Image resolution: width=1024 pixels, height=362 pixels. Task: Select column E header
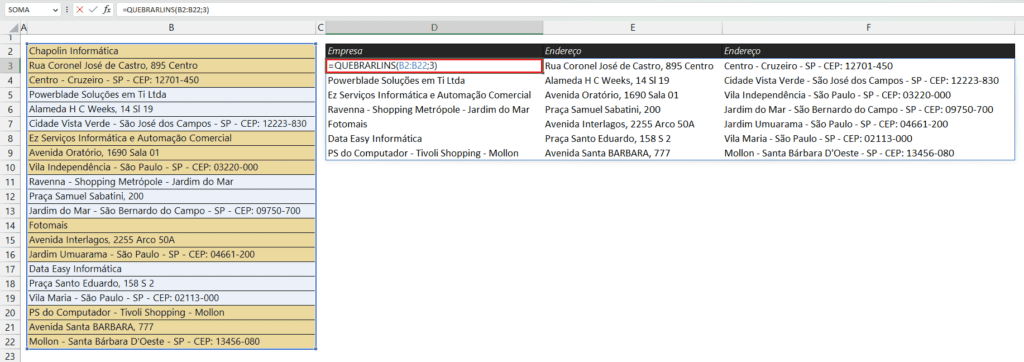(x=632, y=28)
